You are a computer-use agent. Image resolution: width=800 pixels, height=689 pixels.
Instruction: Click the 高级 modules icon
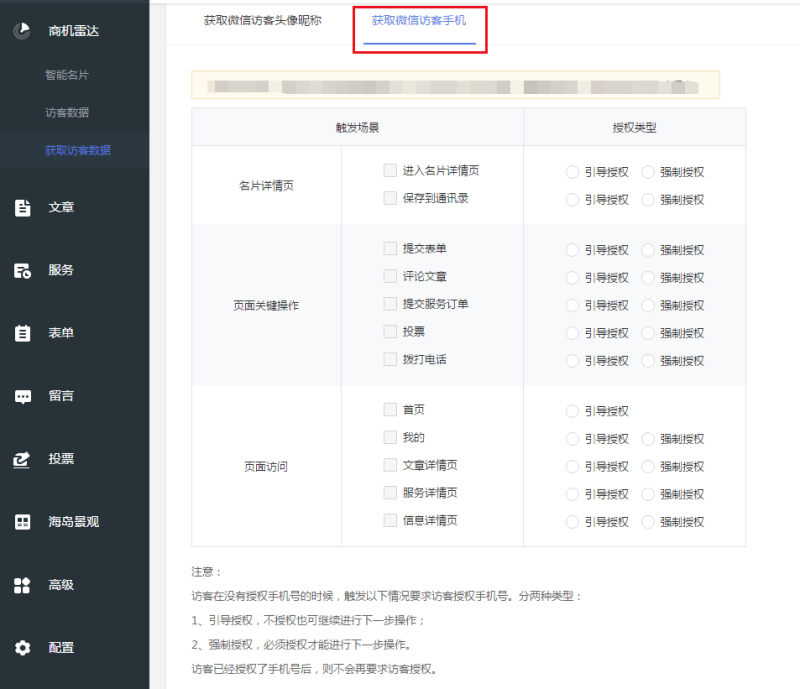22,585
